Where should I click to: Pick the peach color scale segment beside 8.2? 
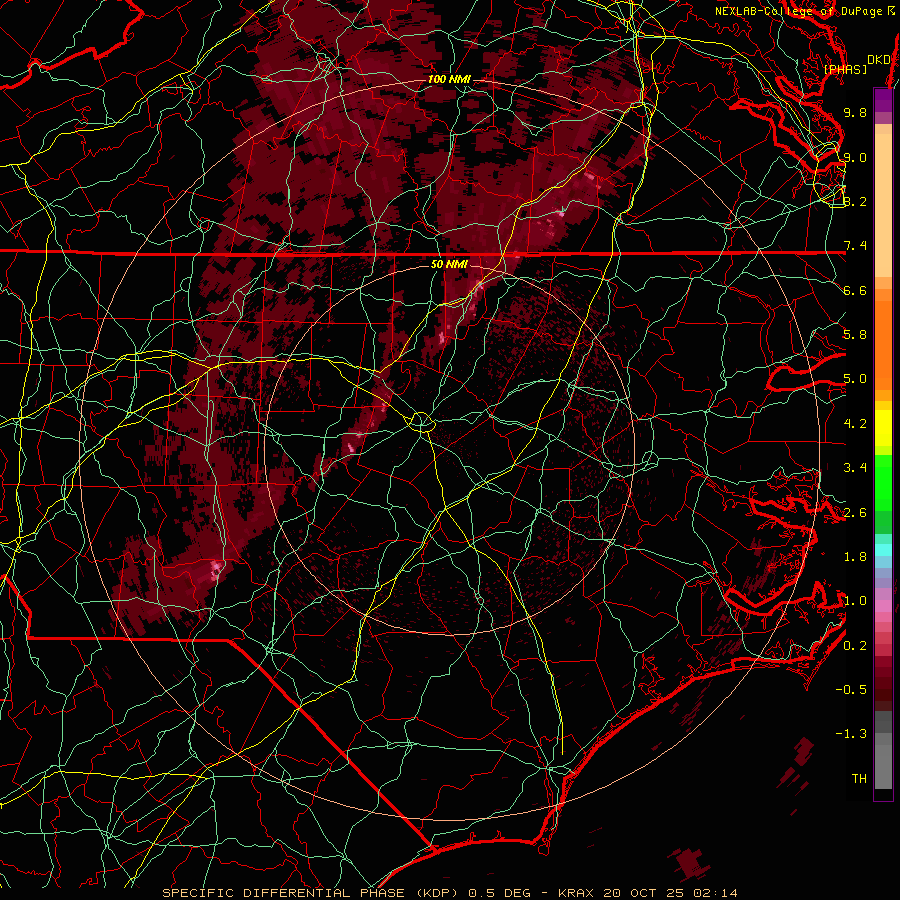point(883,205)
